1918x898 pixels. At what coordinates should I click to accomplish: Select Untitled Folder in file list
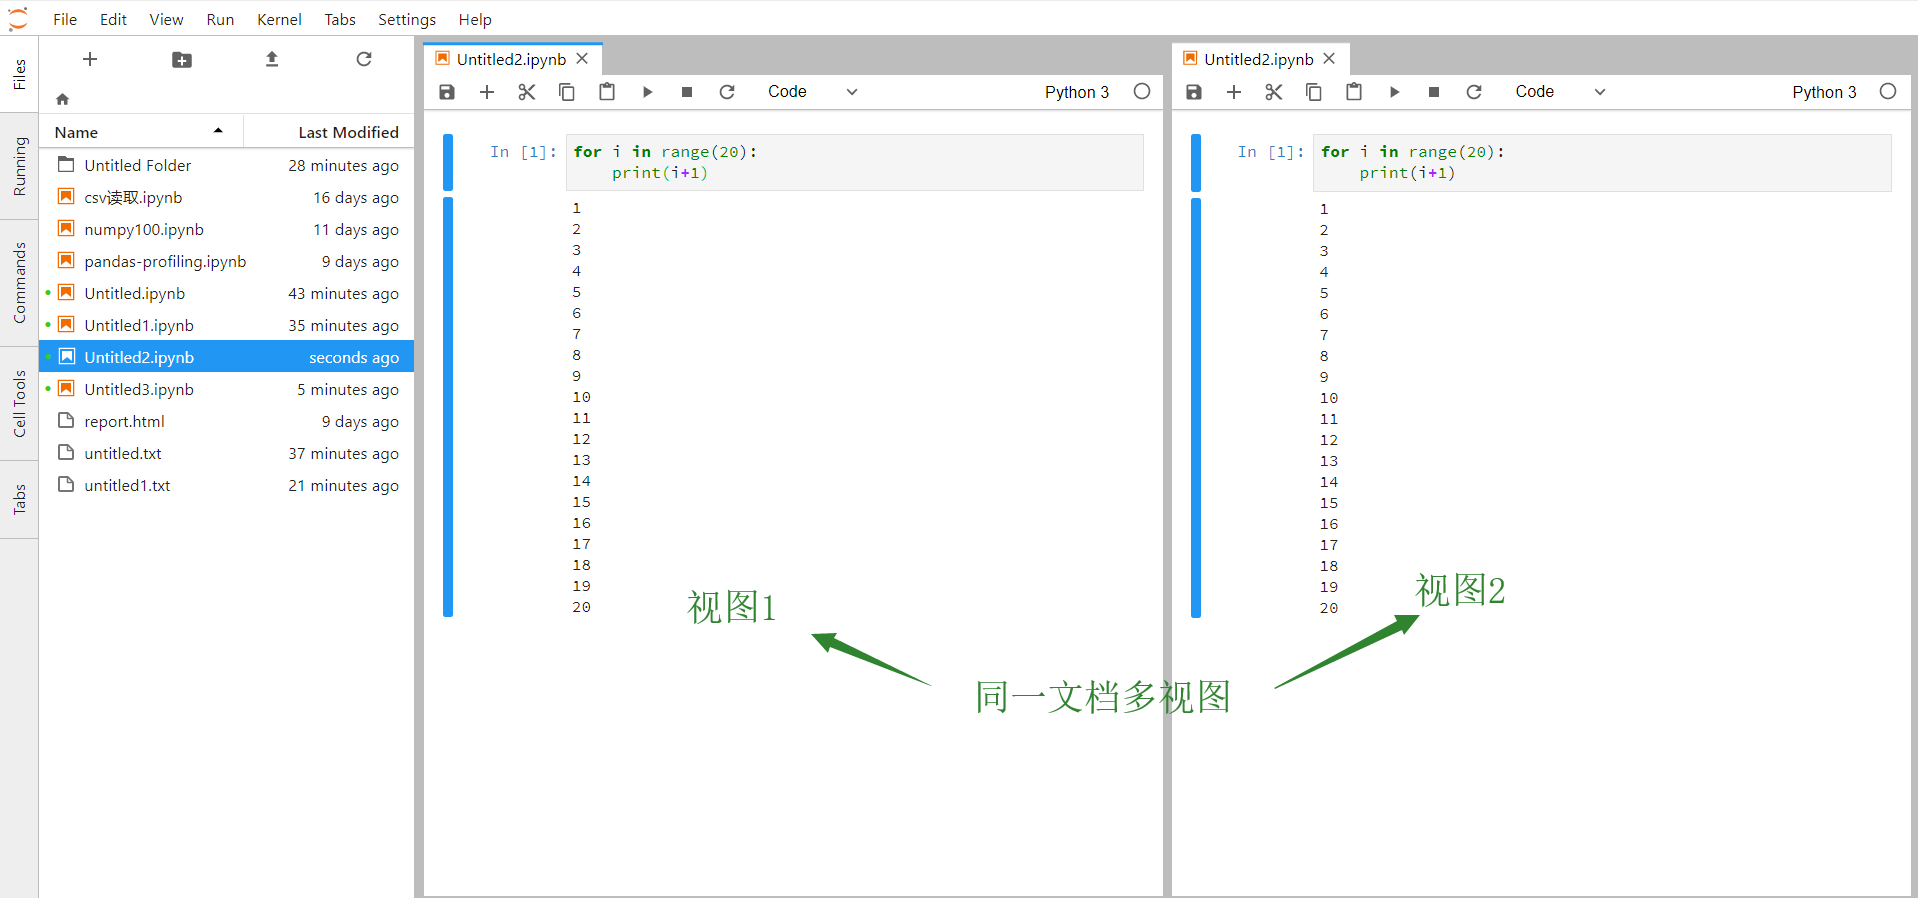point(227,165)
